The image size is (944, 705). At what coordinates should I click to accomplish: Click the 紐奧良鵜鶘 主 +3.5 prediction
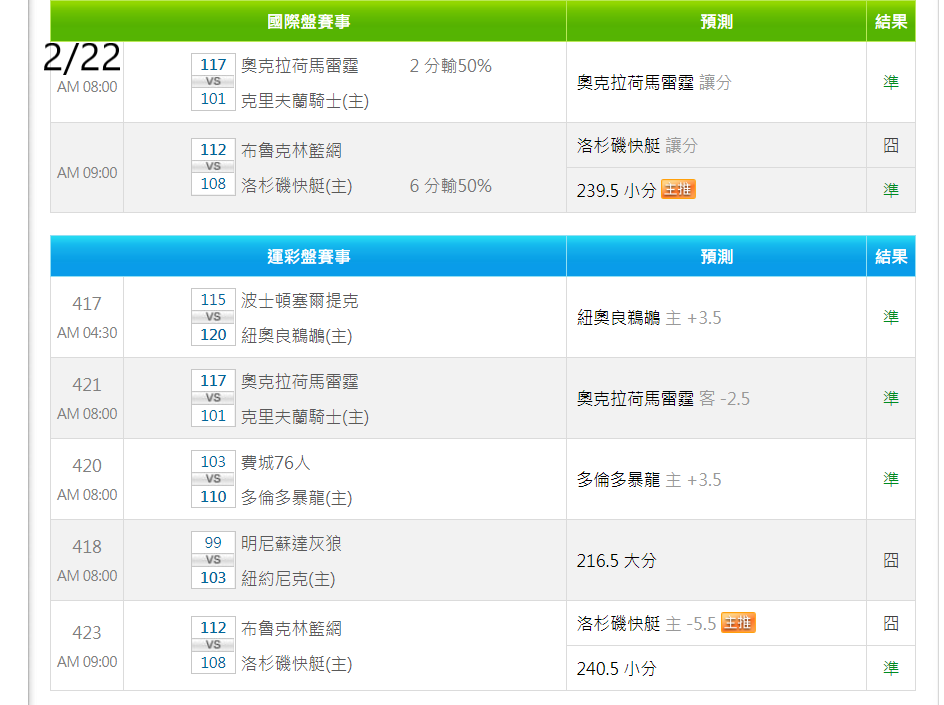649,317
